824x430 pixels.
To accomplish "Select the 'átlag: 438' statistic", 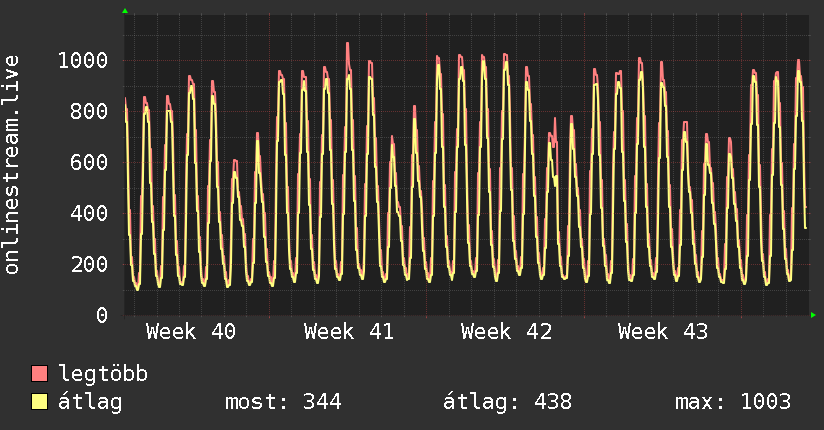I will tap(507, 402).
